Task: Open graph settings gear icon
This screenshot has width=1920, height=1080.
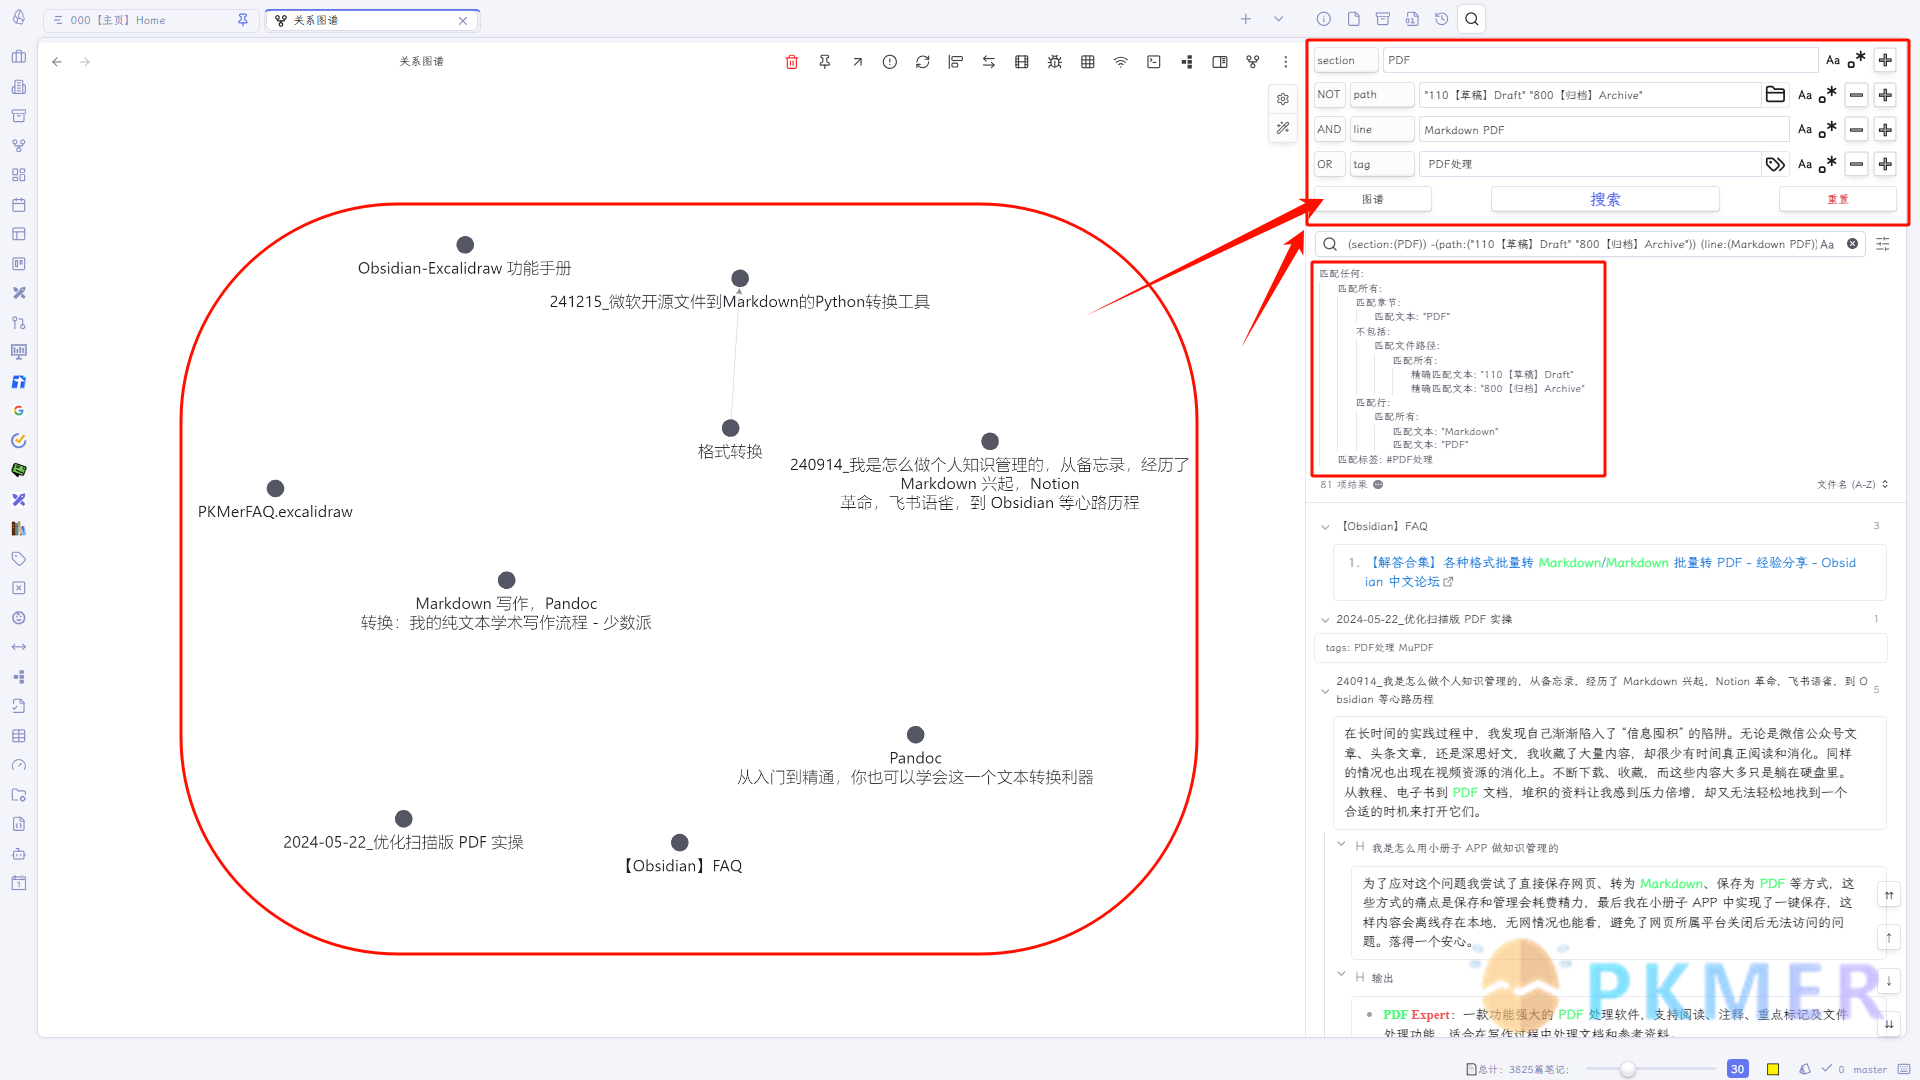Action: [x=1283, y=99]
